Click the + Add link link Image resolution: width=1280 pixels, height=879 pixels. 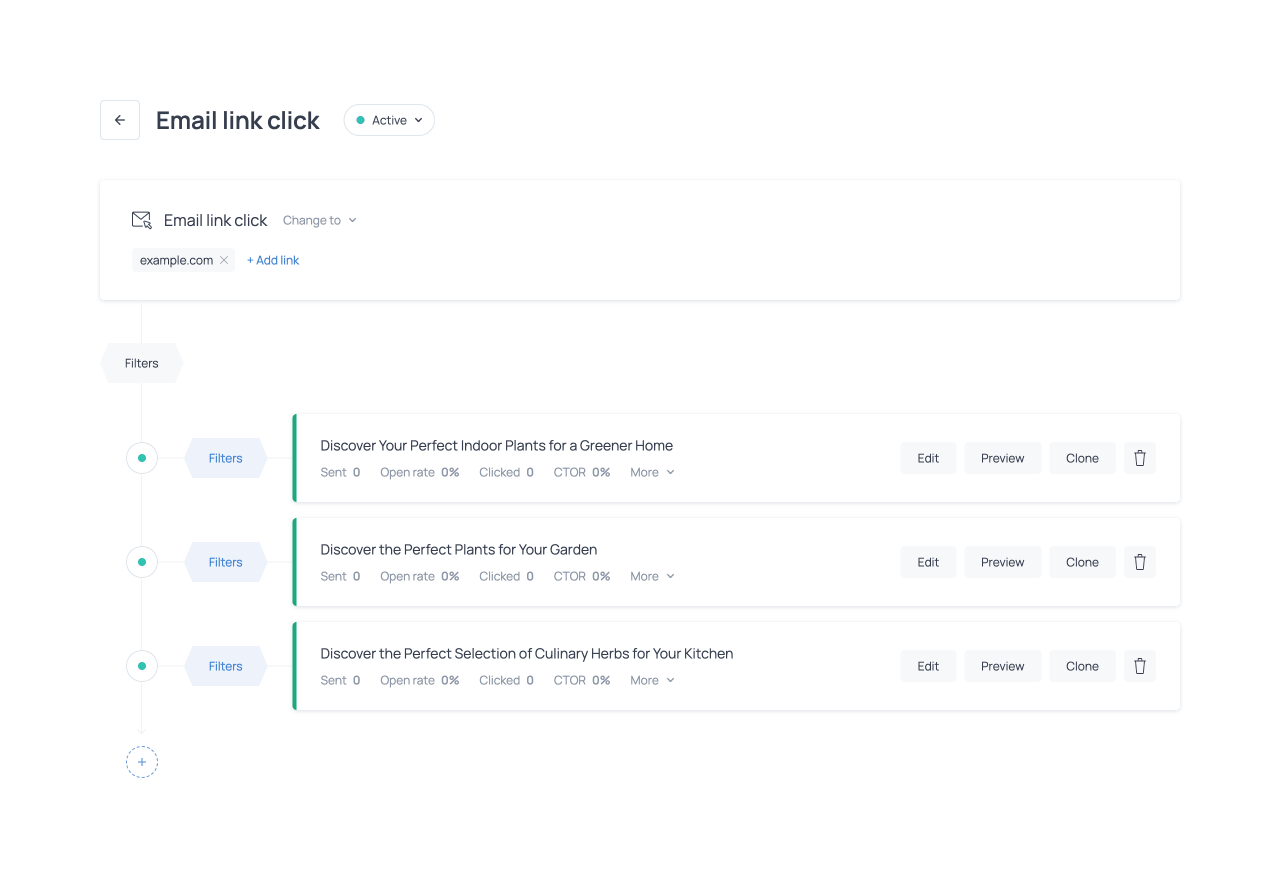pos(273,260)
